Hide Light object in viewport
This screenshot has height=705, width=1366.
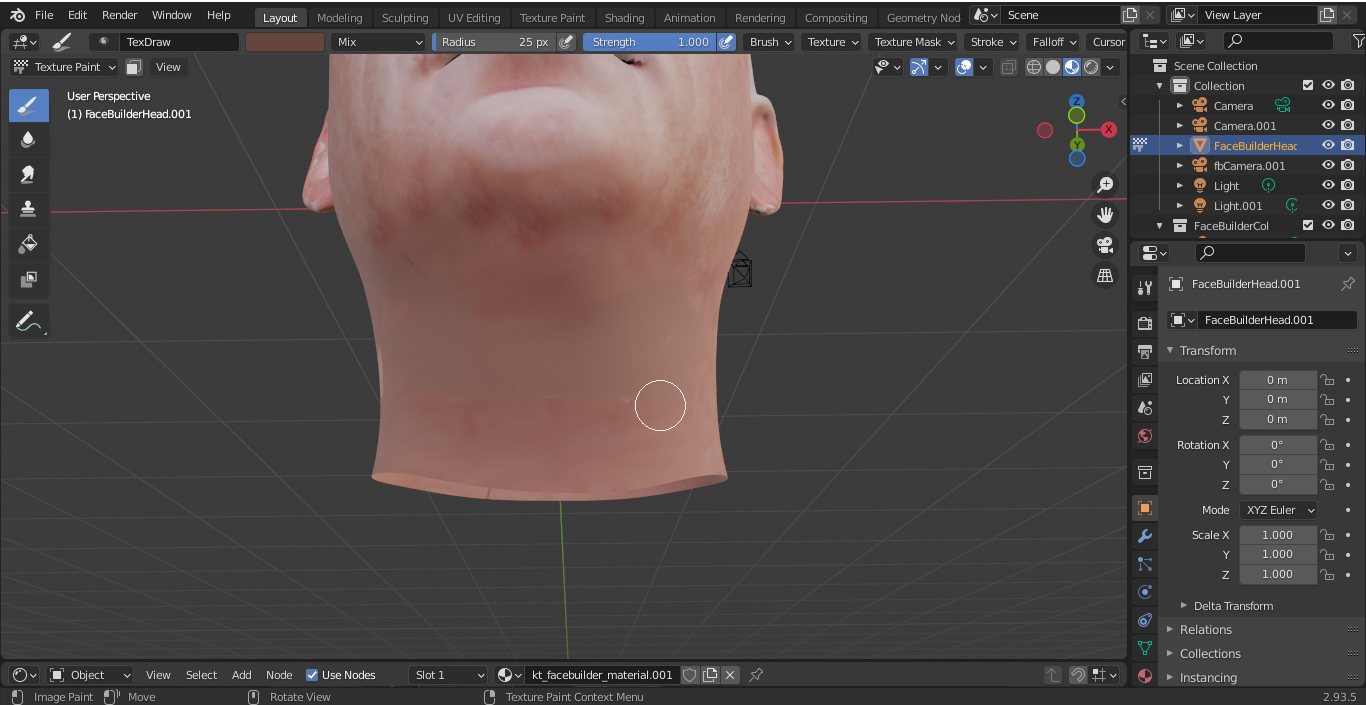[1328, 185]
